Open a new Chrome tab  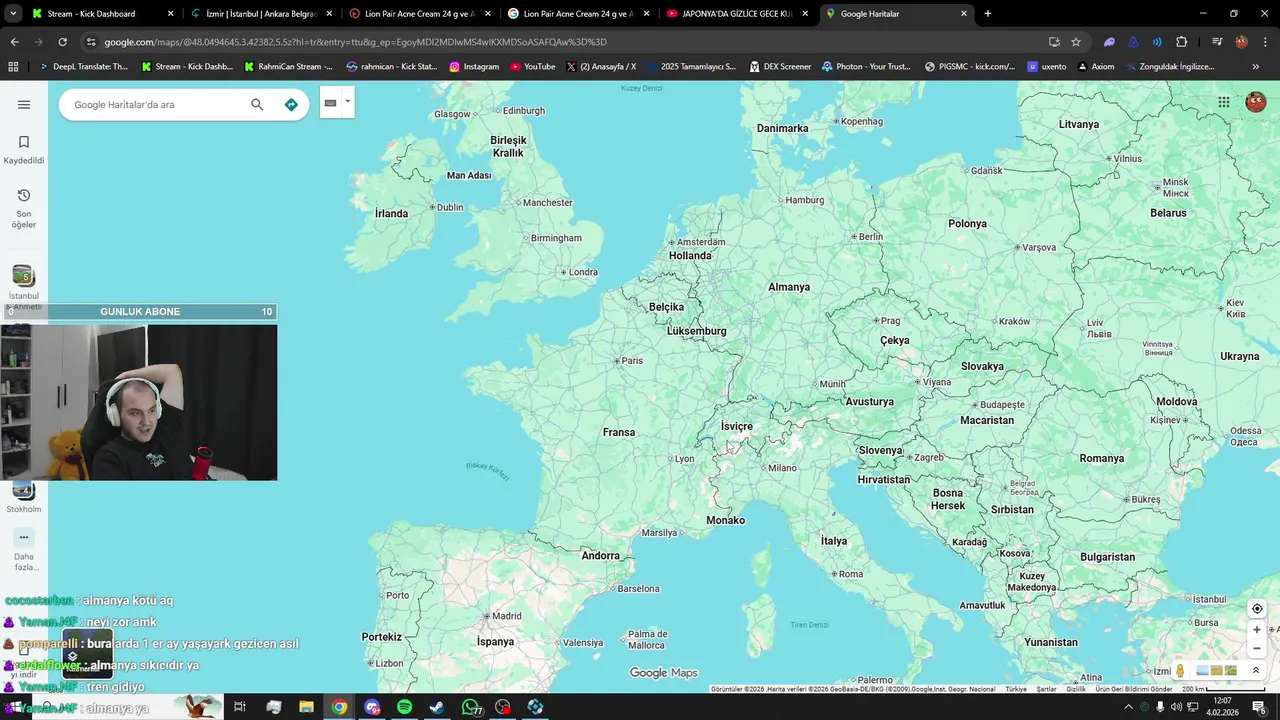[x=988, y=14]
